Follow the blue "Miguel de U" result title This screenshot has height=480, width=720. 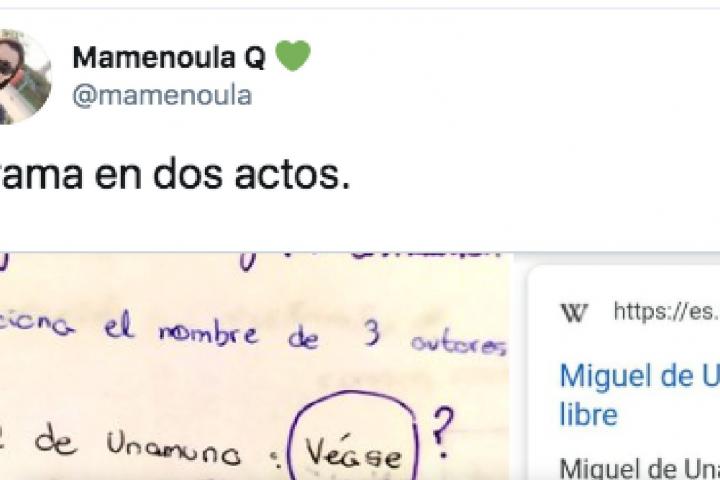click(x=639, y=376)
